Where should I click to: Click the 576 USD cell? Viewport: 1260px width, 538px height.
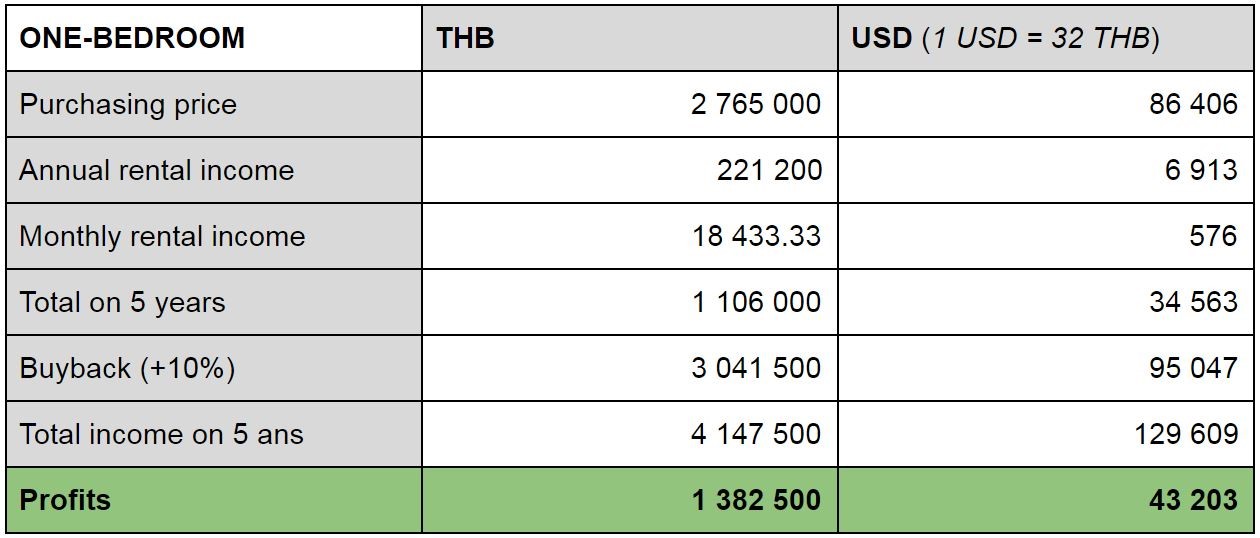(x=1046, y=236)
